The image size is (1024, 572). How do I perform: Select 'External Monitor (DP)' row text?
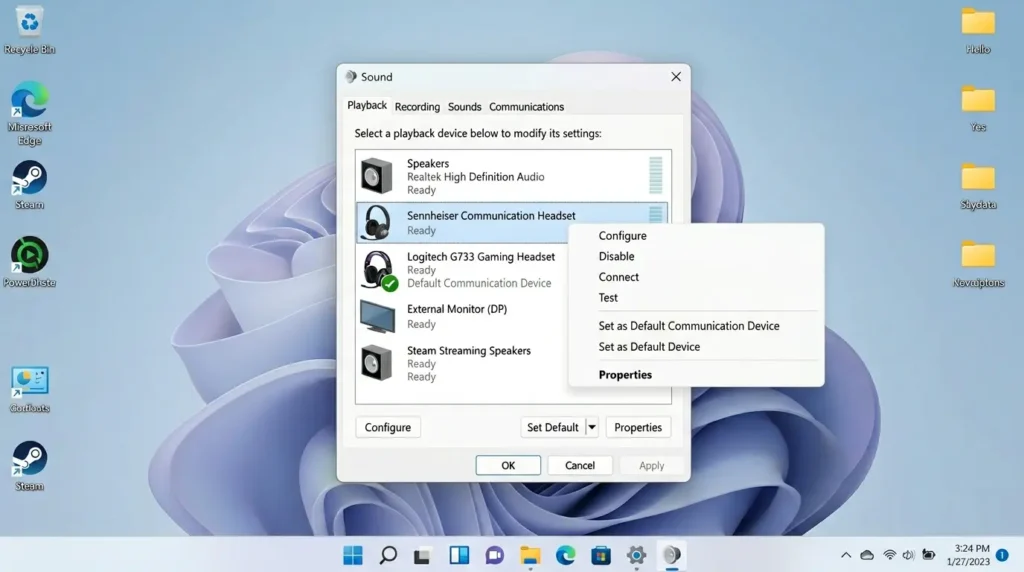click(456, 309)
